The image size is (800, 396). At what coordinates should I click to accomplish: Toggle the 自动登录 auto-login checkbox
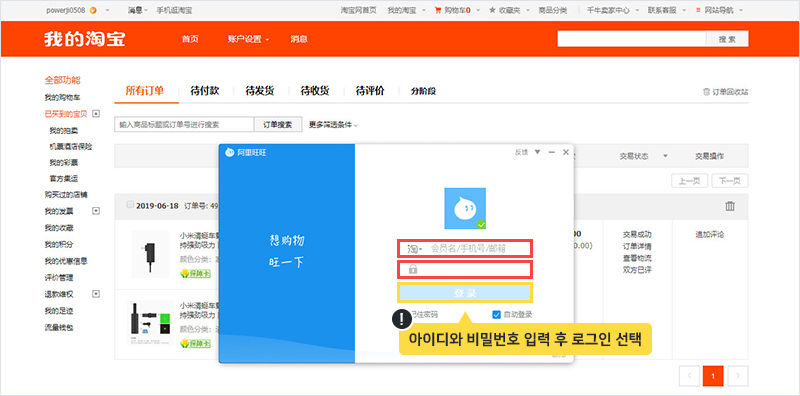pyautogui.click(x=496, y=314)
